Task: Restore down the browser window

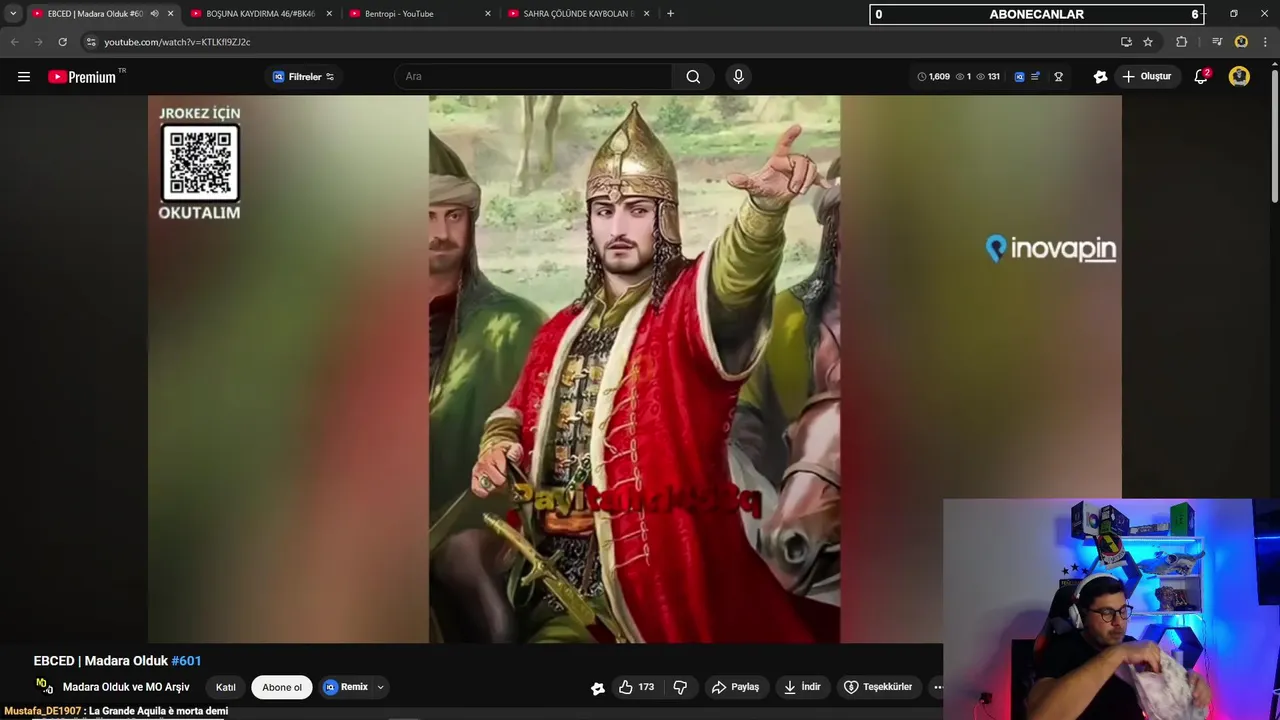Action: coord(1233,14)
